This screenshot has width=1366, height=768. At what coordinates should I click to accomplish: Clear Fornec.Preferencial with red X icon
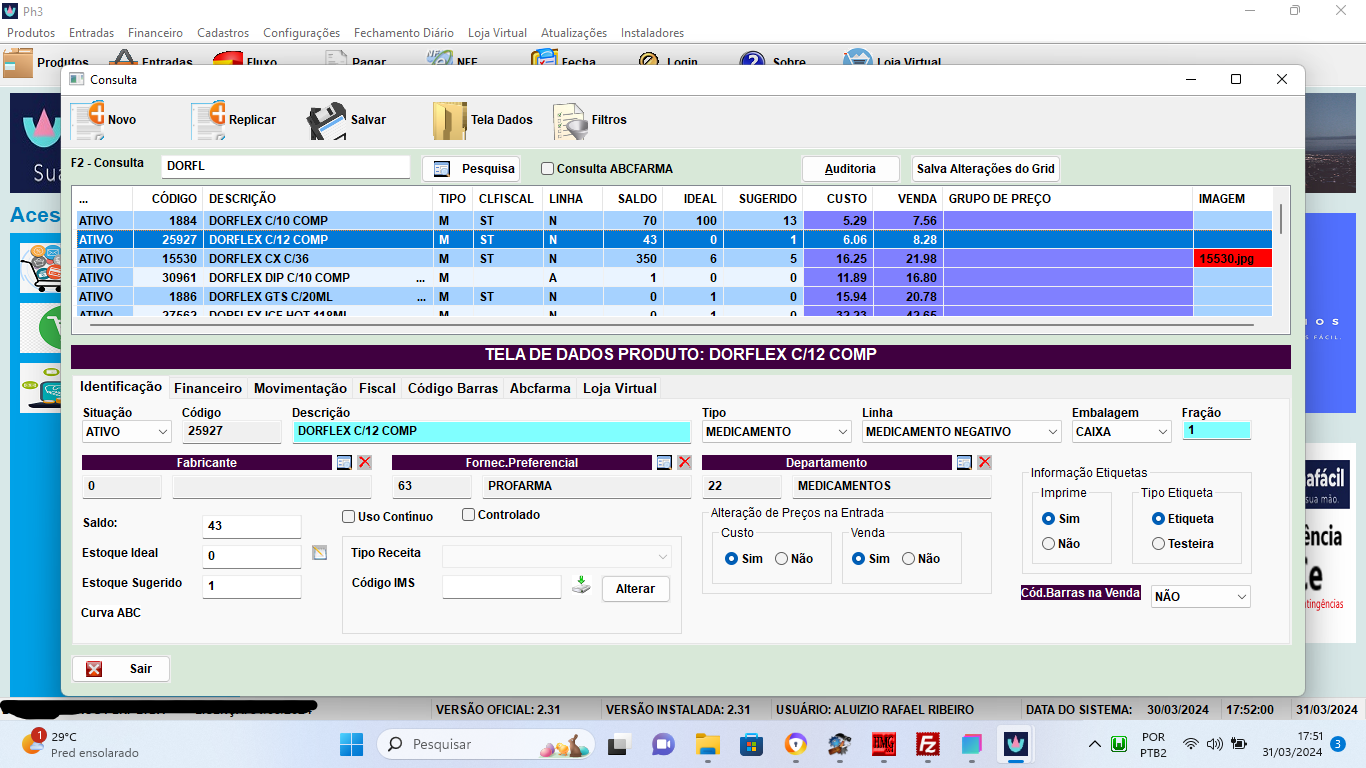point(684,462)
